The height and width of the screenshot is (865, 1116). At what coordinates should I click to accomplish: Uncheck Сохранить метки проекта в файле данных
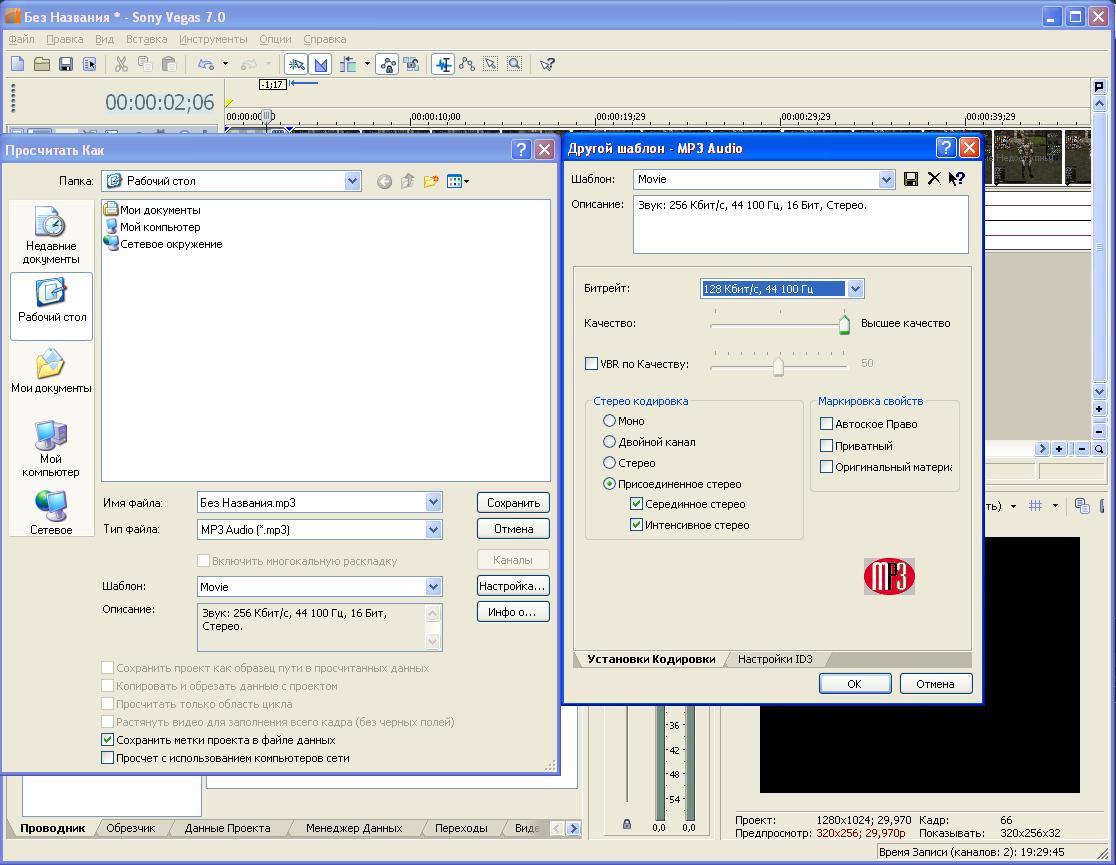[x=107, y=740]
